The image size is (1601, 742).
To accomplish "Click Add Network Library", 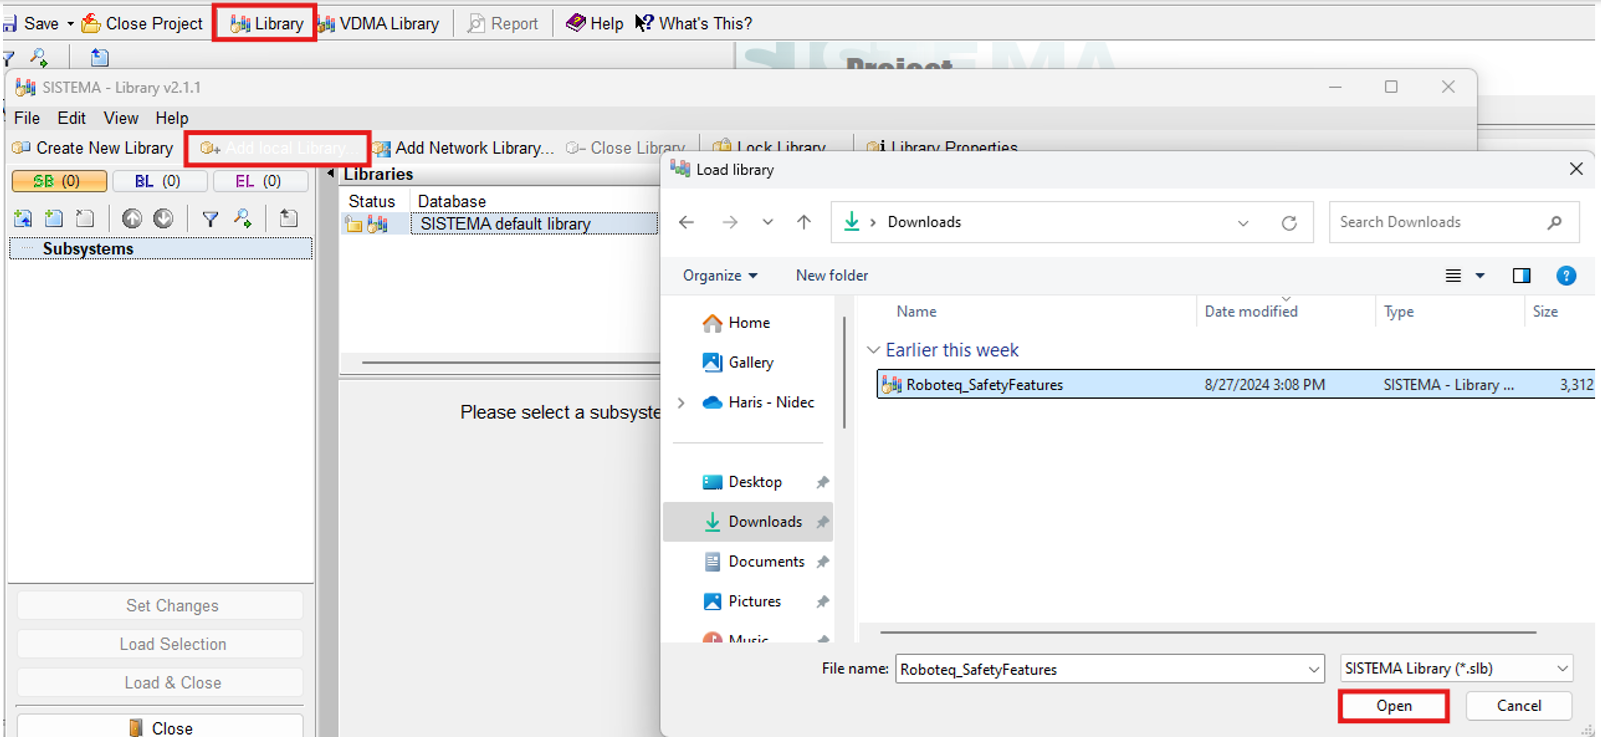I will 463,148.
